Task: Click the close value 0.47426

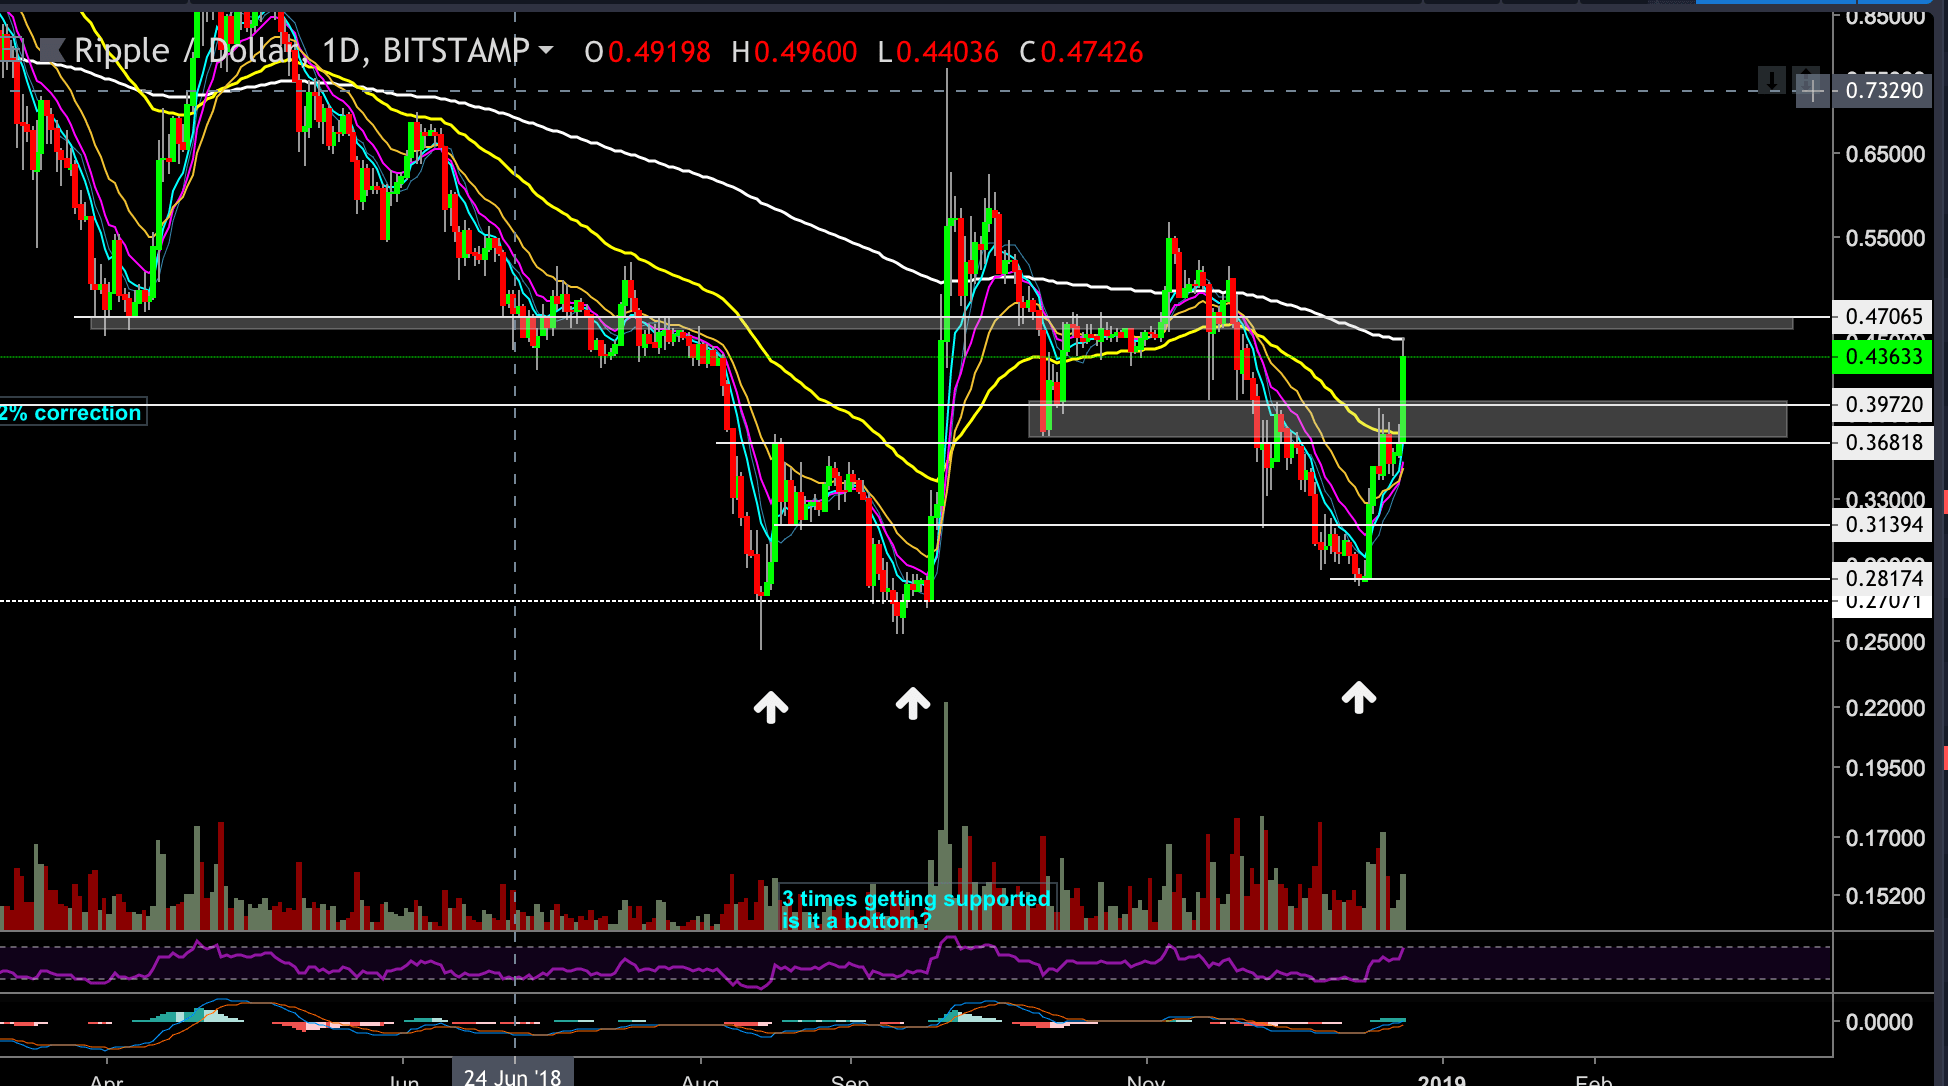Action: (x=1091, y=52)
